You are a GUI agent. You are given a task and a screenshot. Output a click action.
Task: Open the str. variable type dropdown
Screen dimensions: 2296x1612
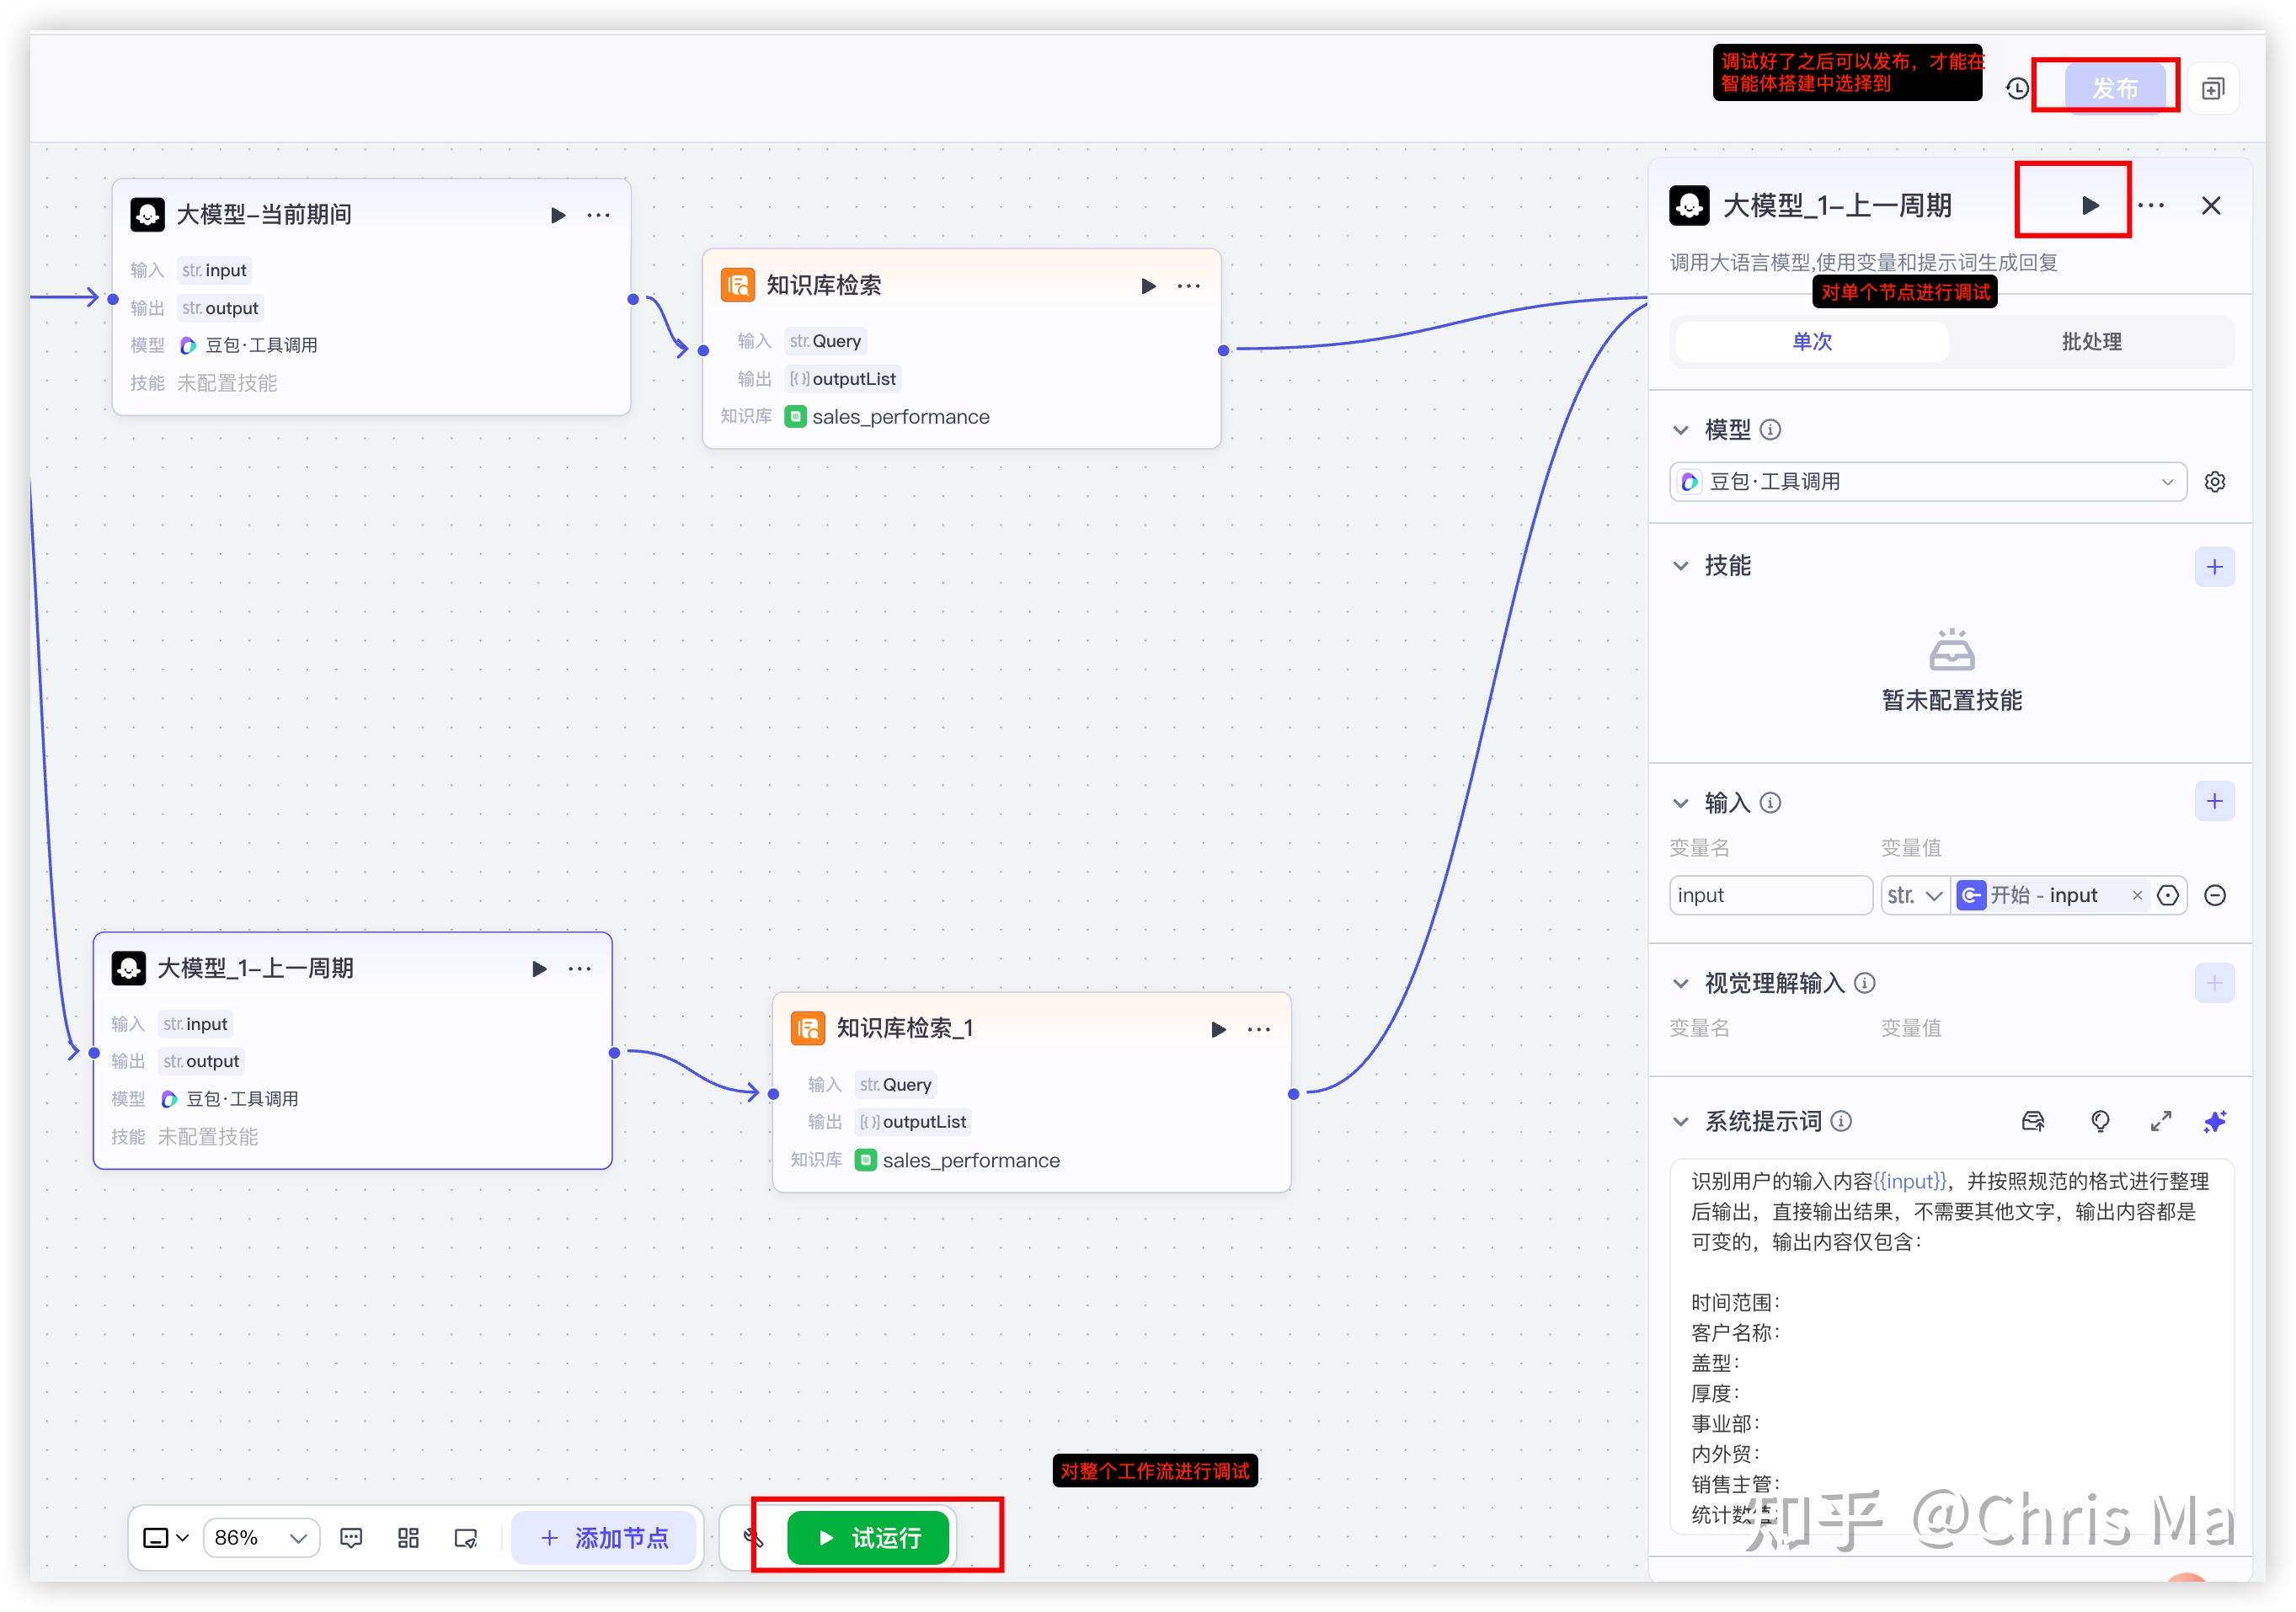1914,895
